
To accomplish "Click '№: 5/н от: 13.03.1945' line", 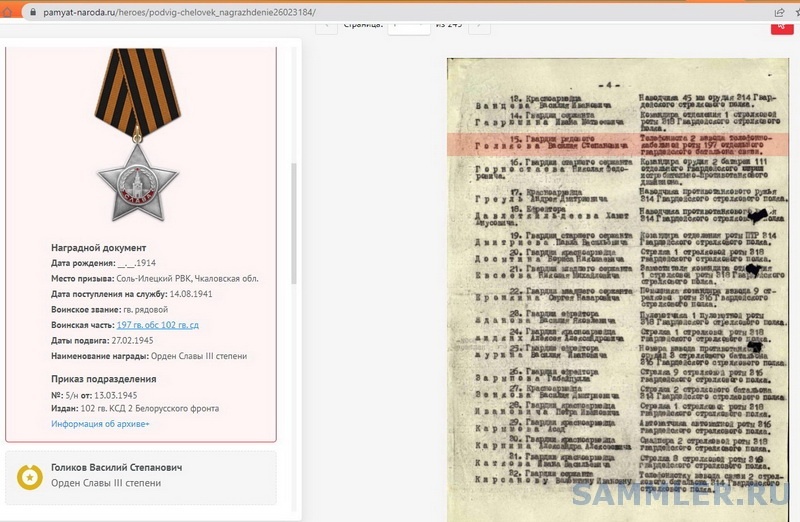I will 94,395.
